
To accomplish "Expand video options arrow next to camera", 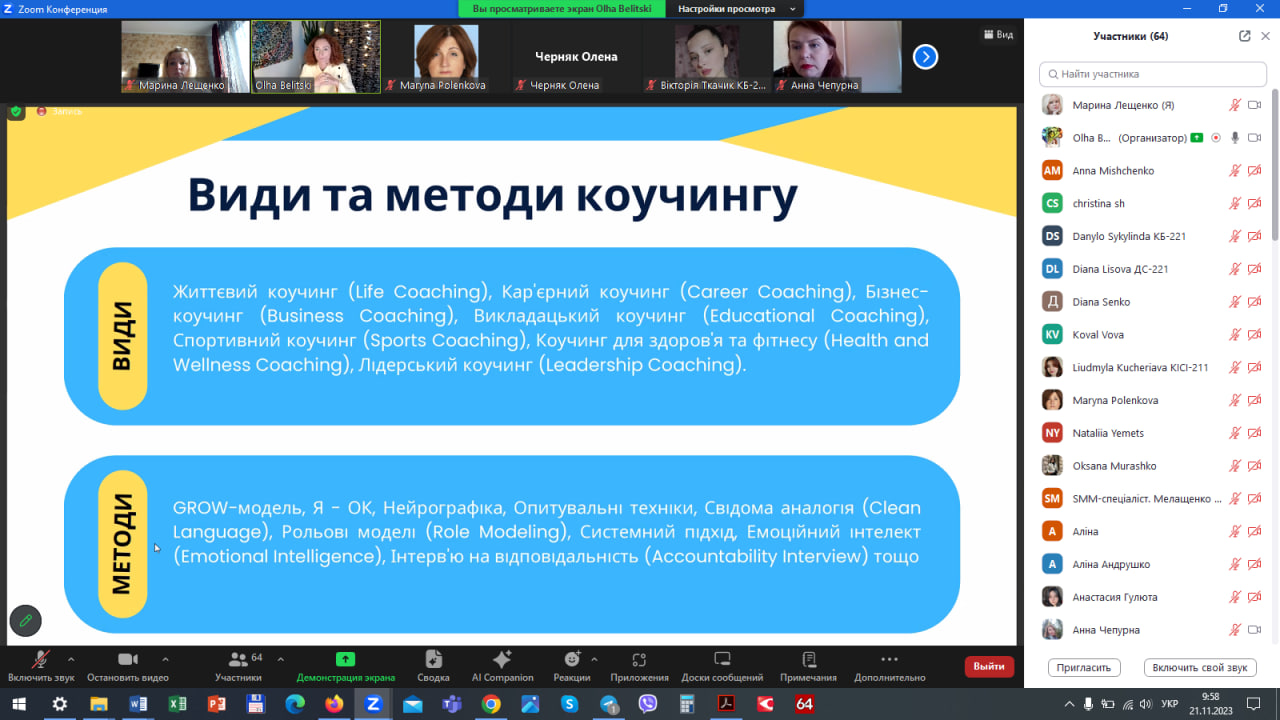I will (165, 659).
